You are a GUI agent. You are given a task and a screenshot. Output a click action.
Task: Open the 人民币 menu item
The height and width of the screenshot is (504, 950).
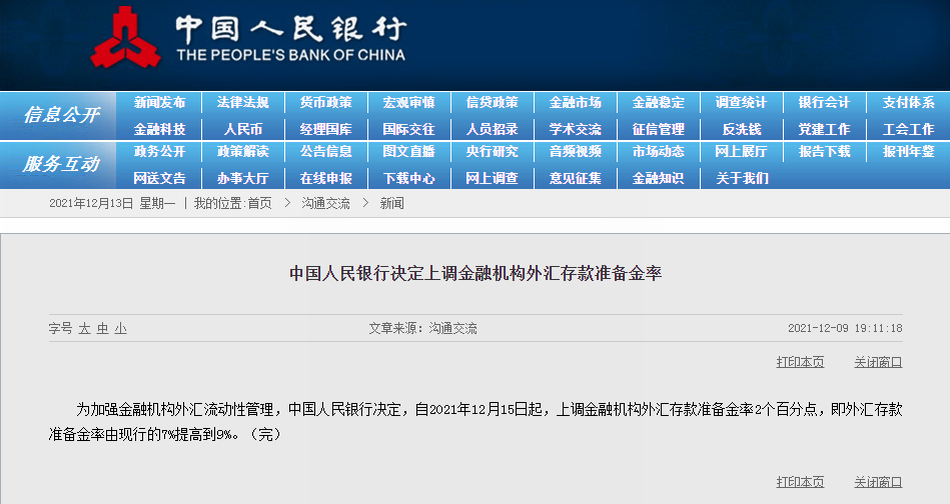[x=242, y=129]
